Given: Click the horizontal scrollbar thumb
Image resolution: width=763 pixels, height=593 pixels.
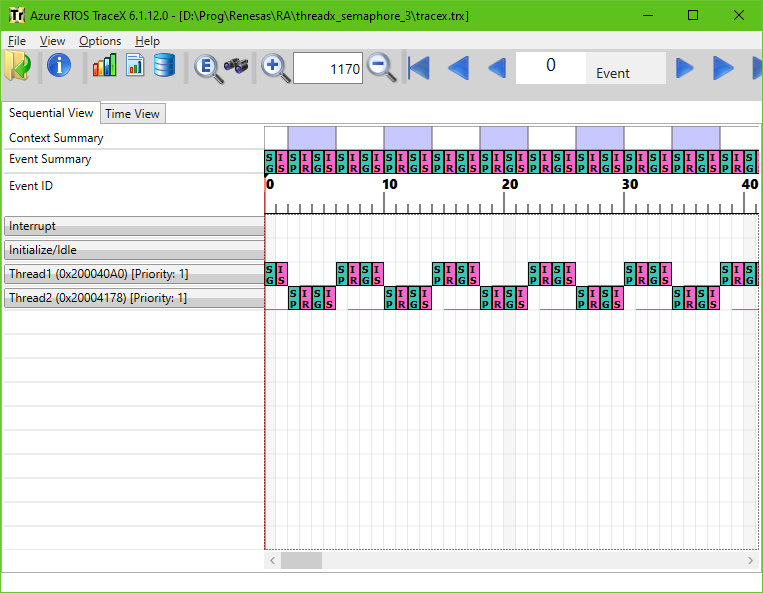Looking at the screenshot, I should (x=302, y=560).
